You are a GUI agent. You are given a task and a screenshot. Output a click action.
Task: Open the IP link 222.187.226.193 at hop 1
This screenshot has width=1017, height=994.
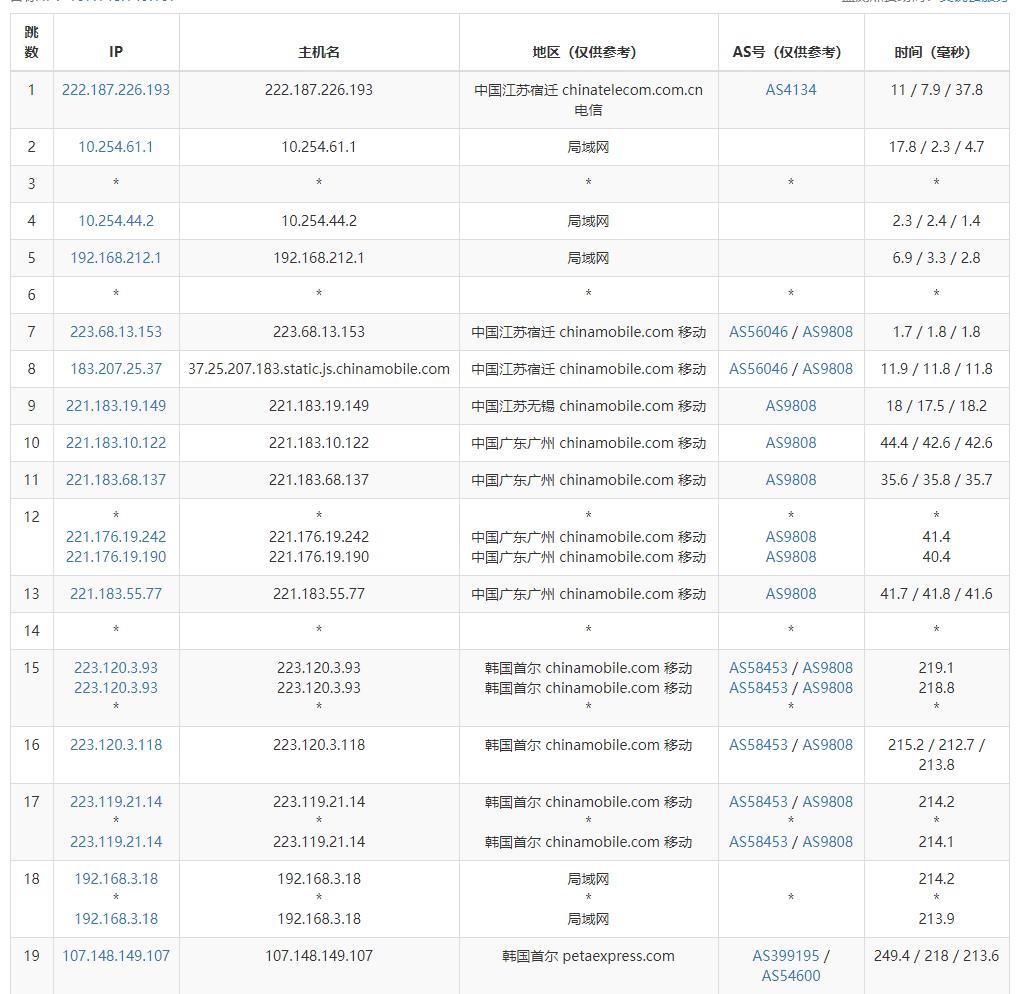click(115, 89)
